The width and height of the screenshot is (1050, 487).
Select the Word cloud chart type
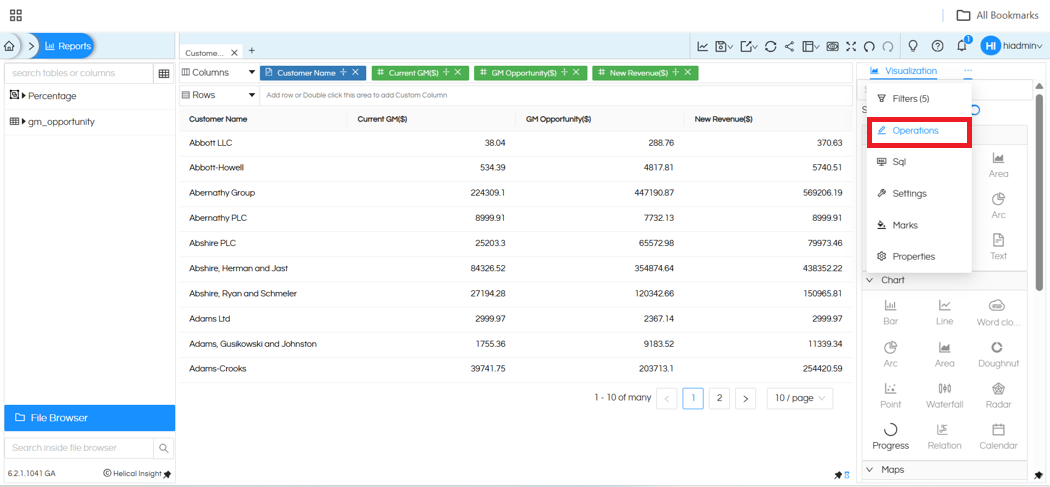[x=998, y=313]
